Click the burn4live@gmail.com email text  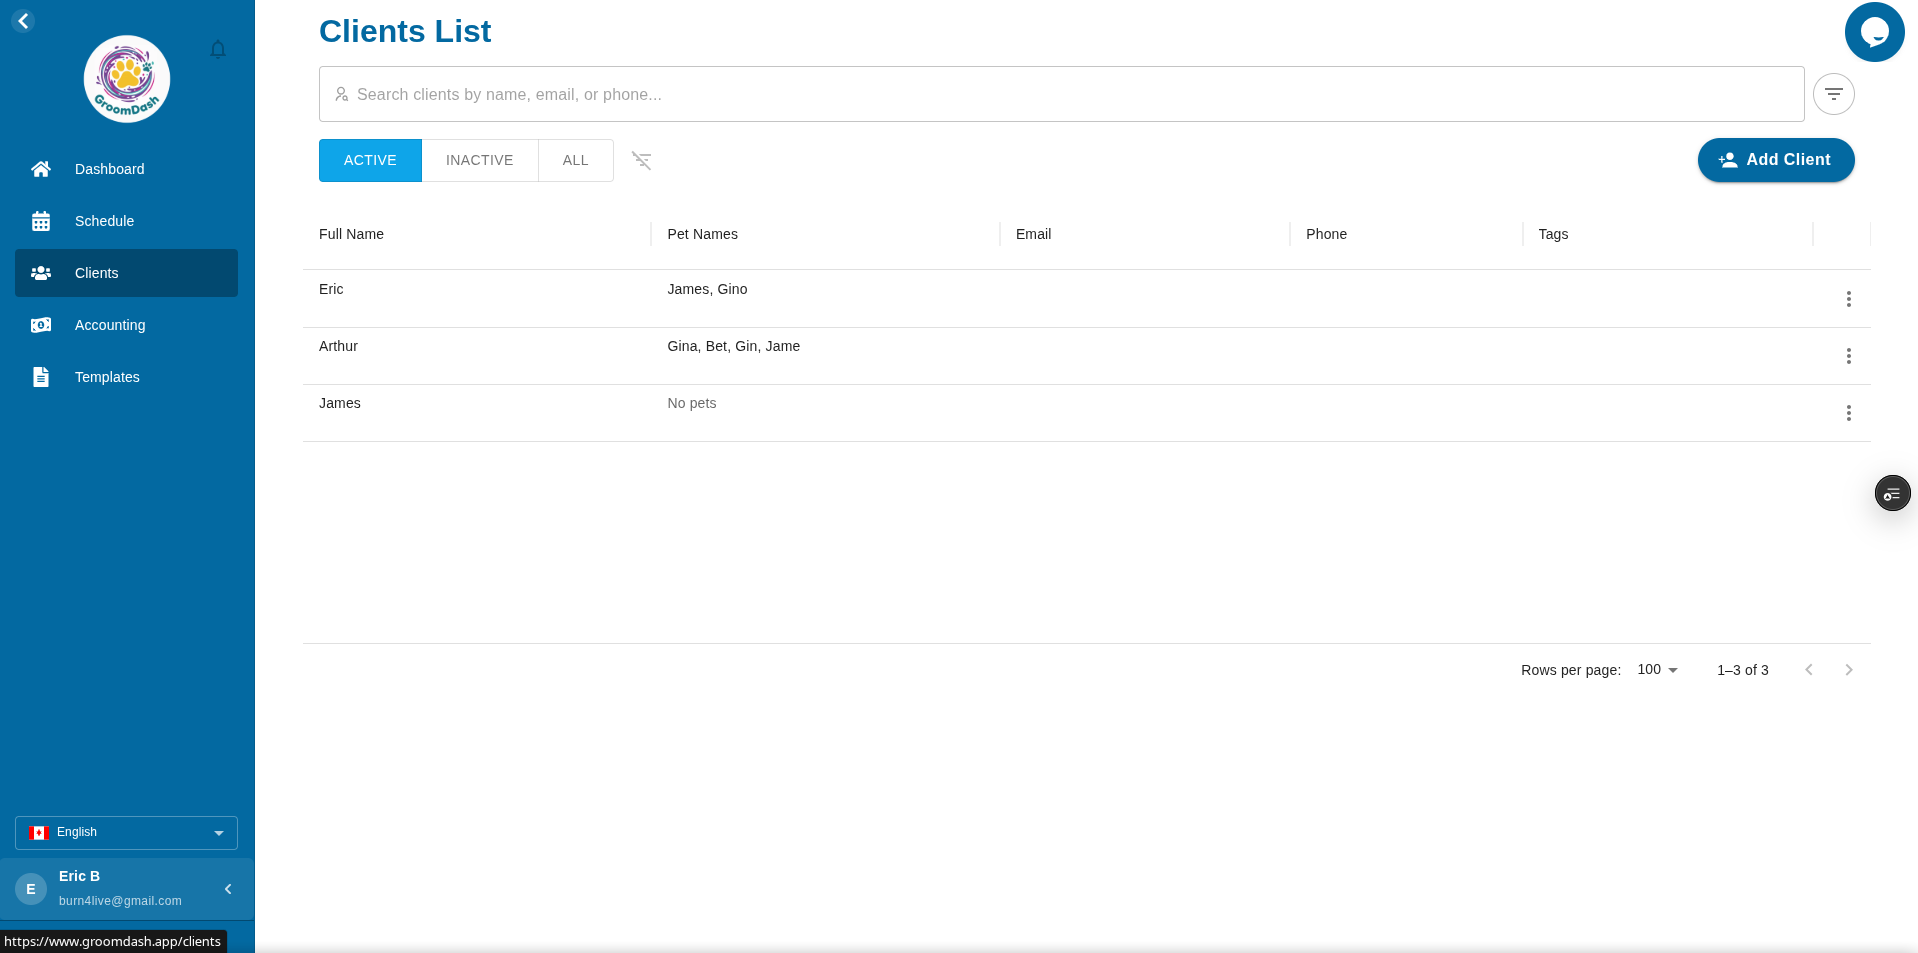pyautogui.click(x=120, y=901)
